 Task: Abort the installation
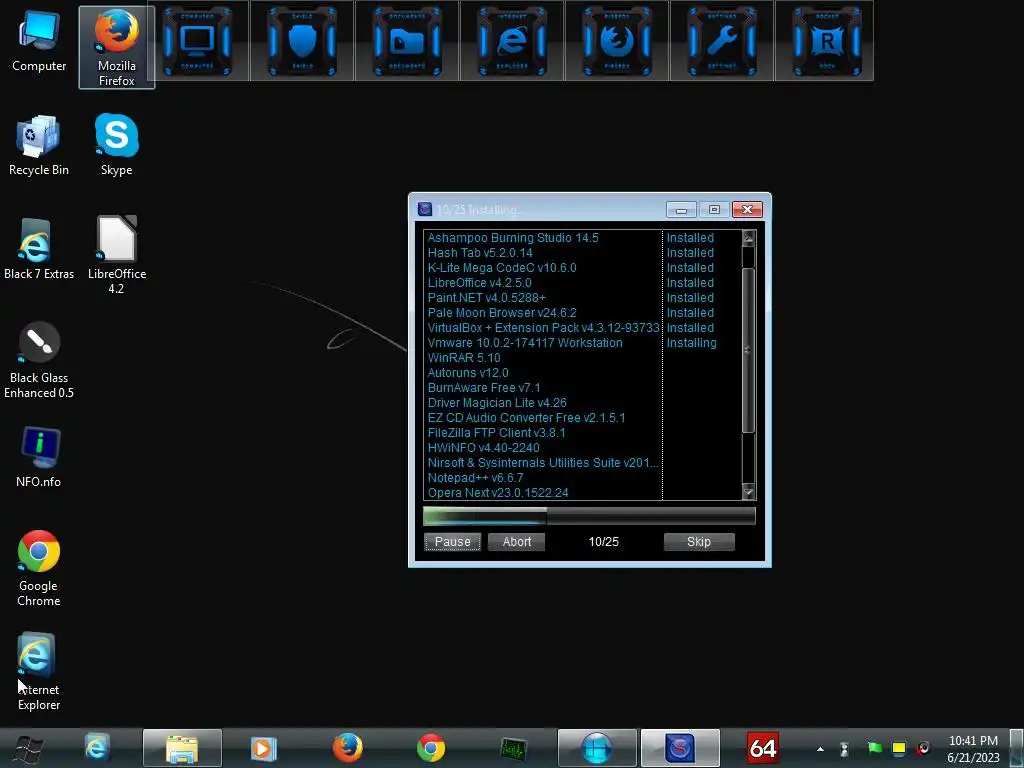[x=517, y=542]
